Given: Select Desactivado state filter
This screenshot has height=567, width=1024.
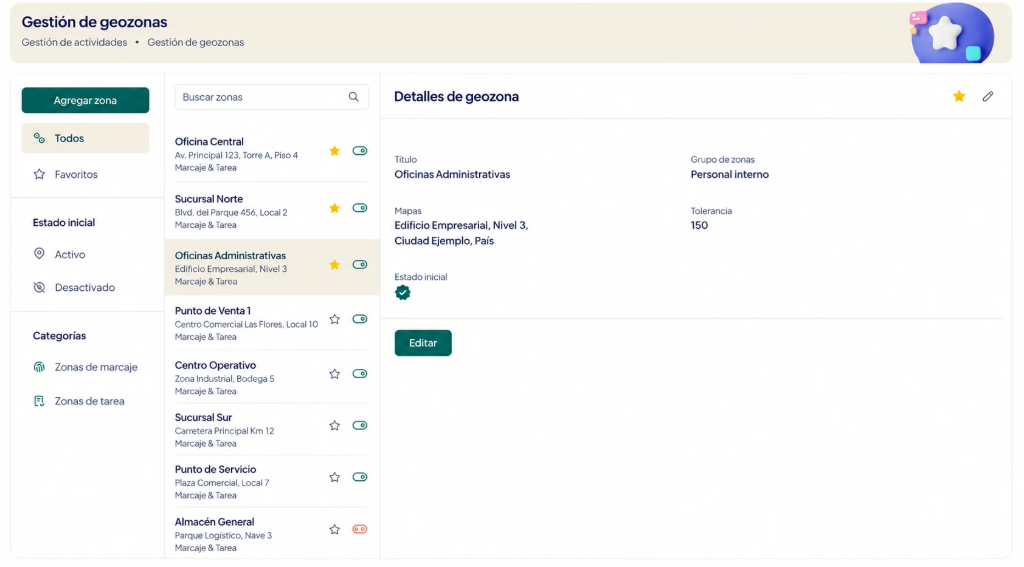Looking at the screenshot, I should point(86,287).
